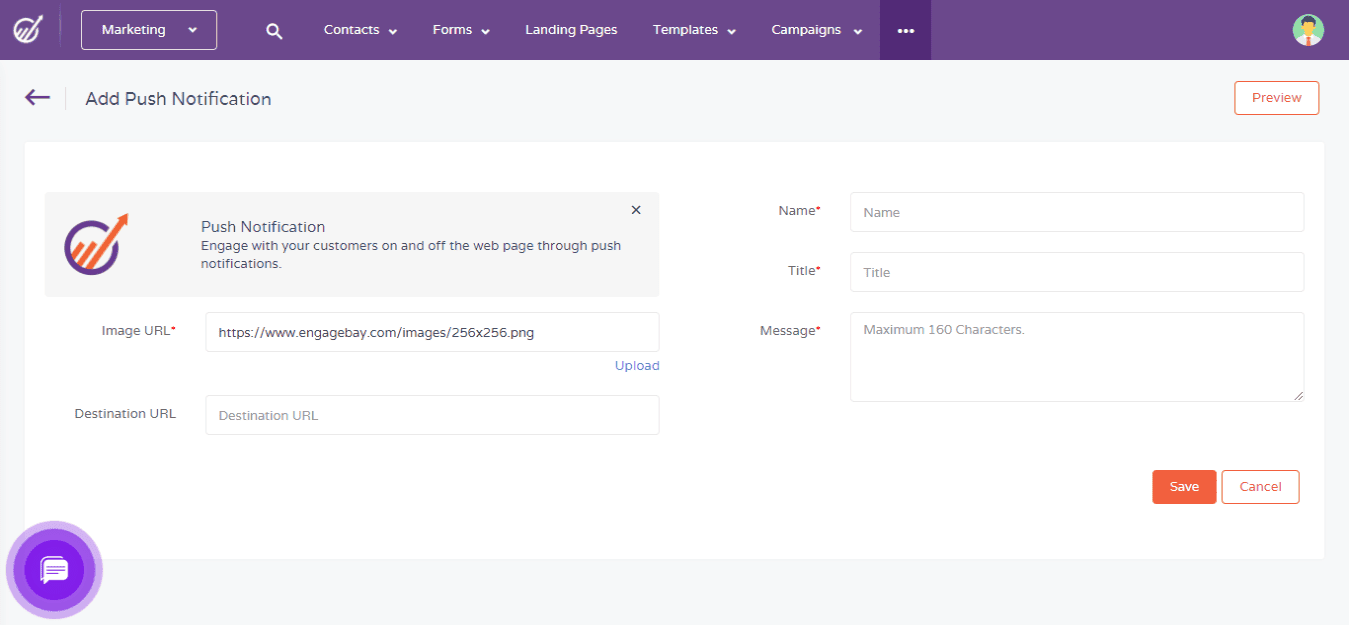The height and width of the screenshot is (625, 1349).
Task: Click into the Message text area
Action: tap(1076, 357)
